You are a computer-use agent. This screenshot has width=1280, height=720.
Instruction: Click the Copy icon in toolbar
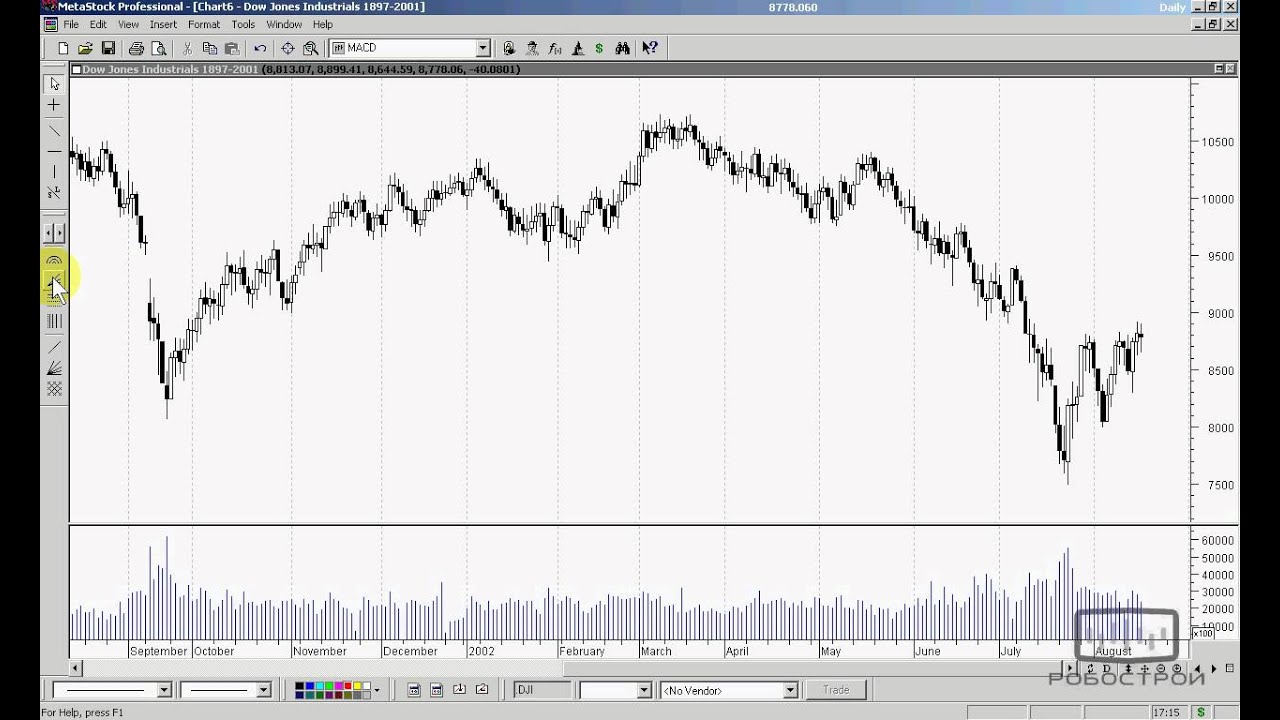coord(209,48)
